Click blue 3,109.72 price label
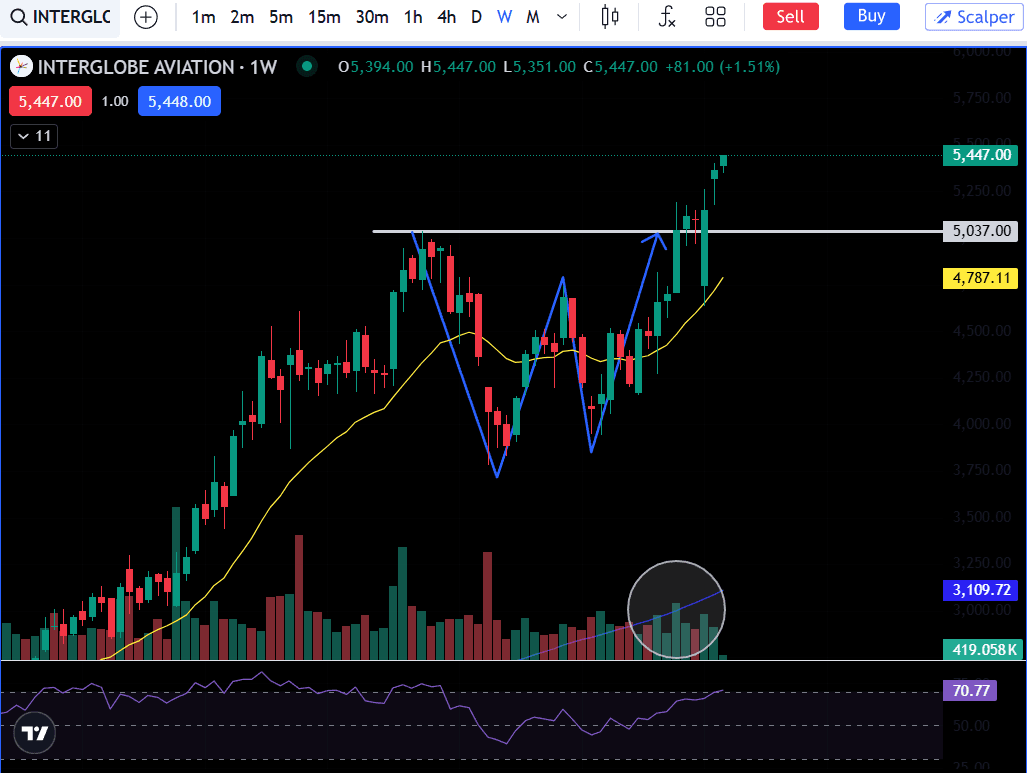Image resolution: width=1027 pixels, height=773 pixels. 980,590
